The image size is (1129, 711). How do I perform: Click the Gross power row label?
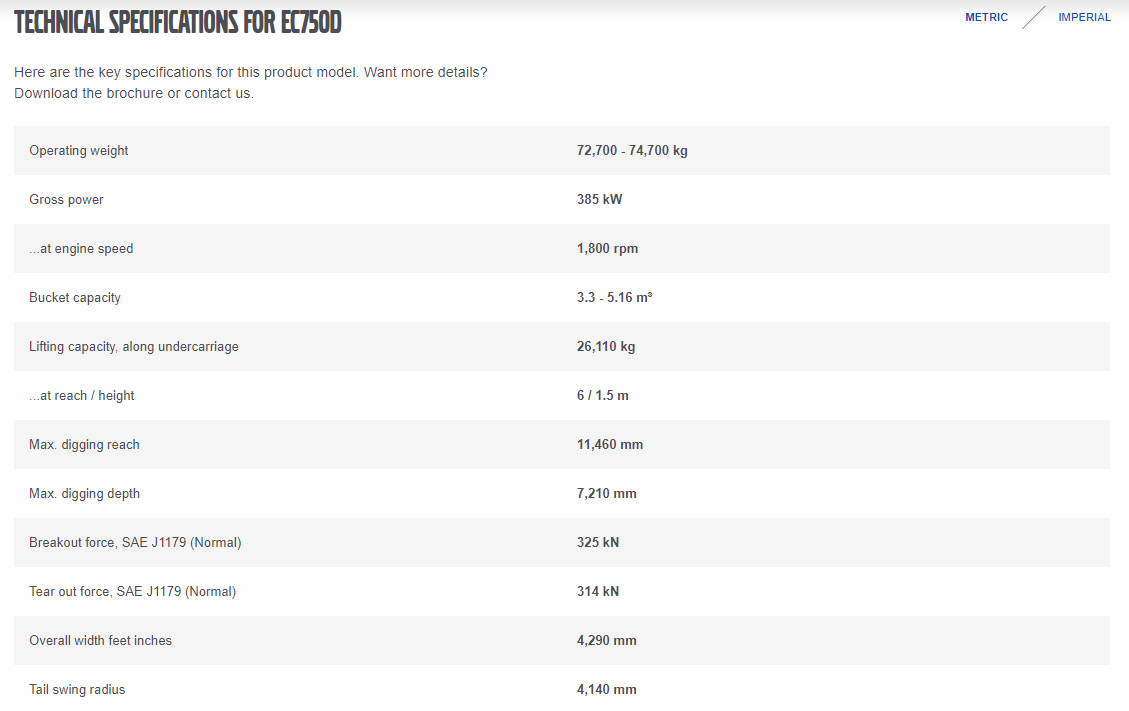click(x=67, y=200)
